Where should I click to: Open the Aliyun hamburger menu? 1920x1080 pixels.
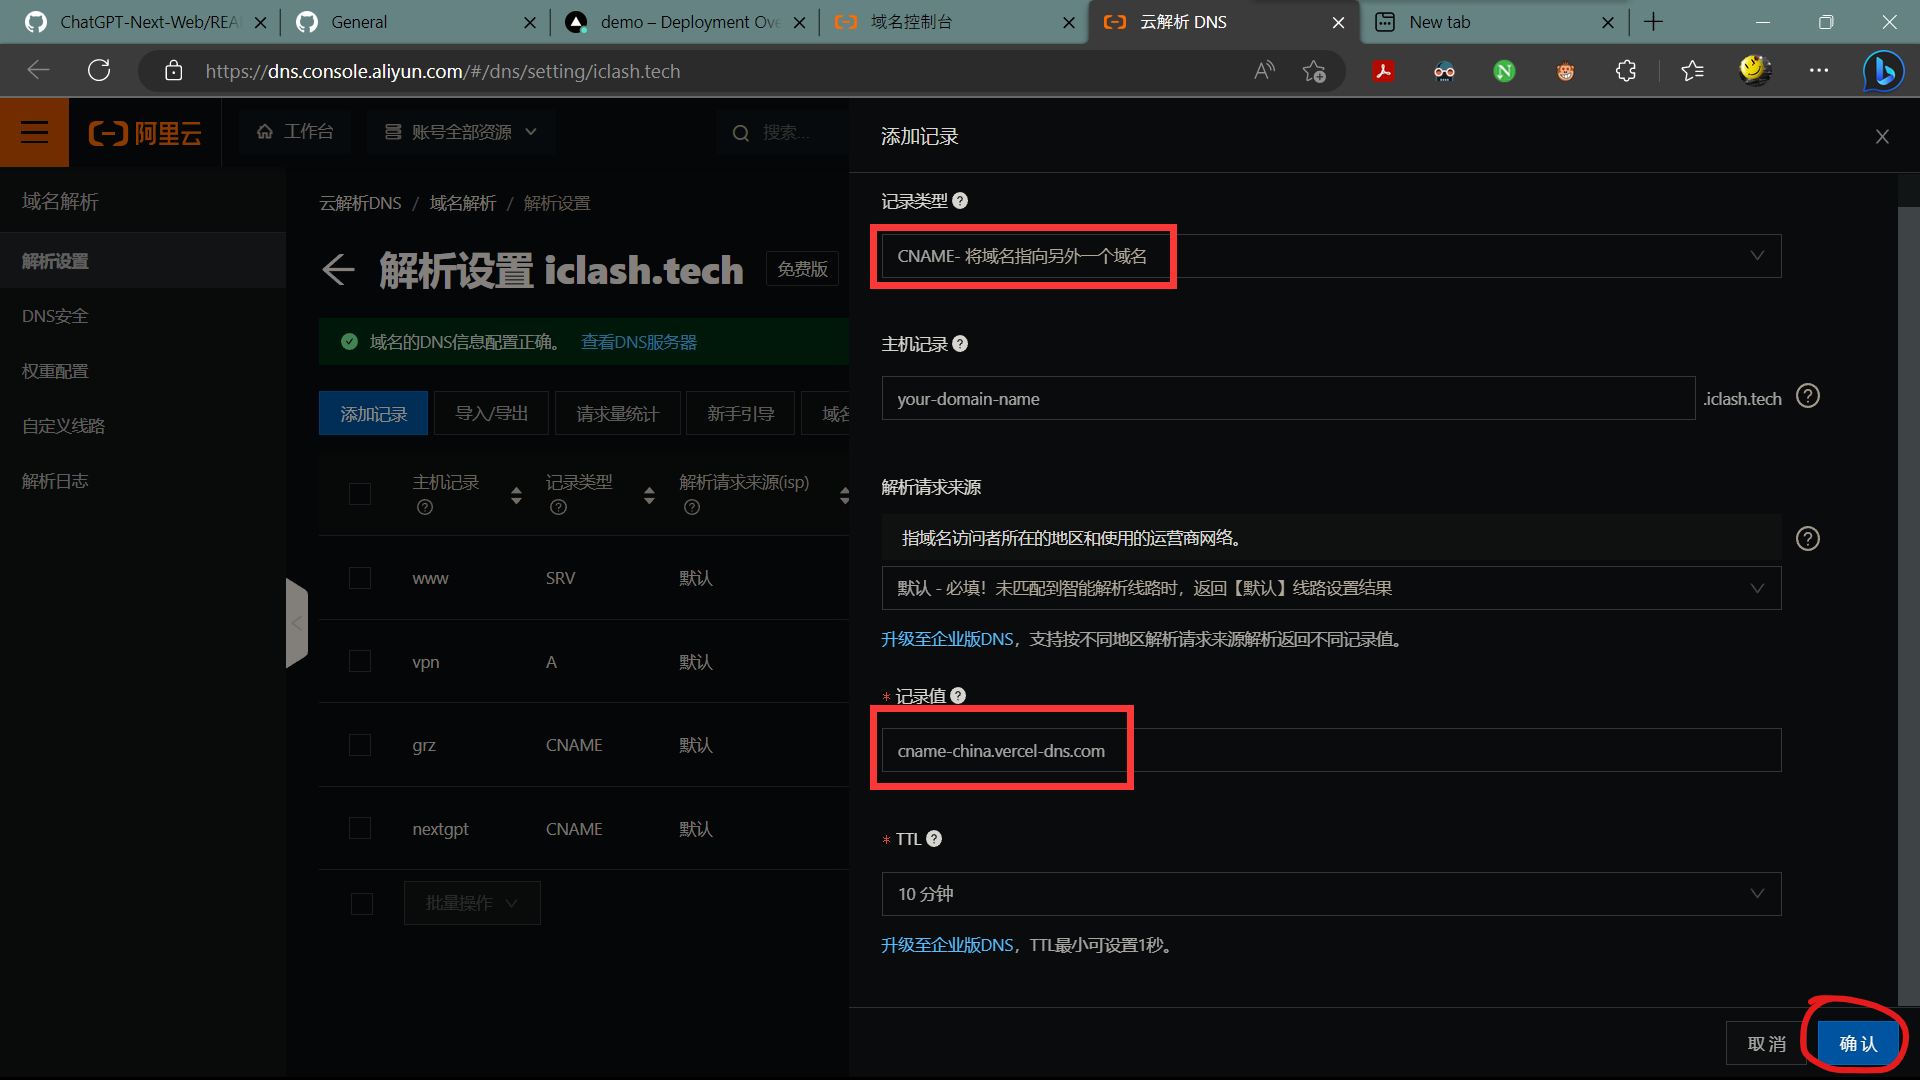(x=34, y=132)
